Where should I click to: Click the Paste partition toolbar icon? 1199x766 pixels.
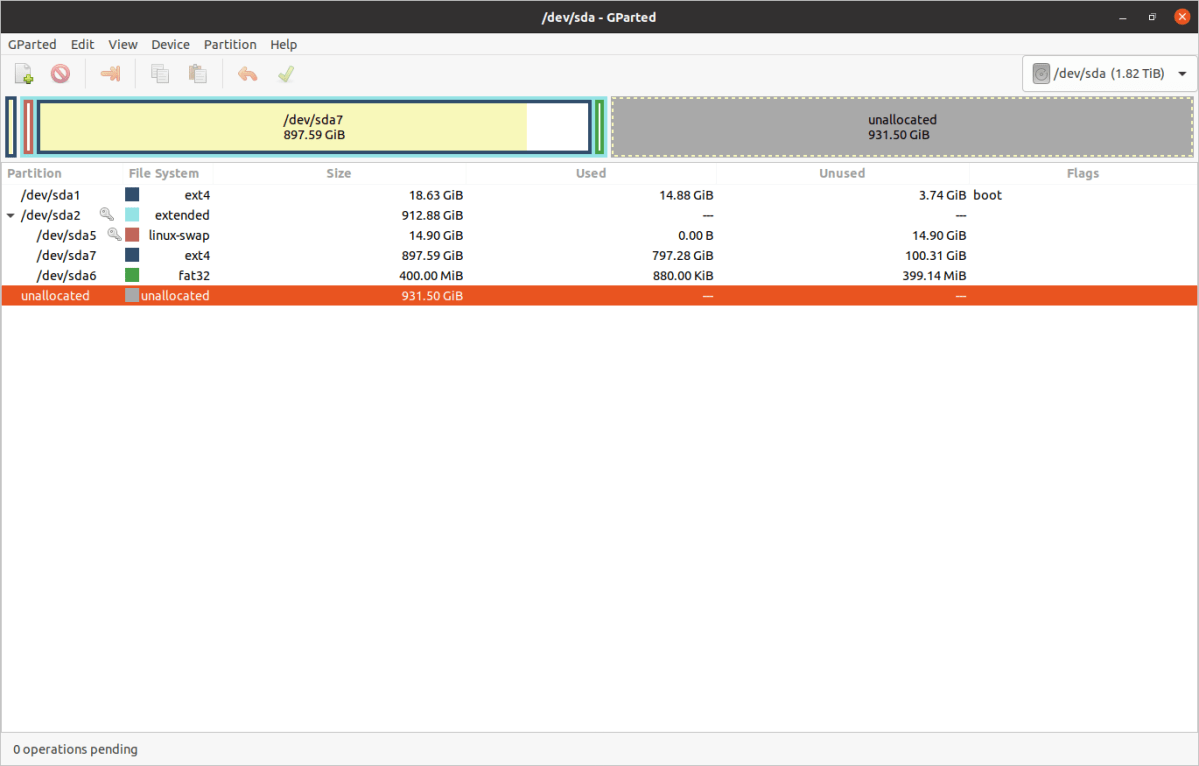tap(198, 74)
